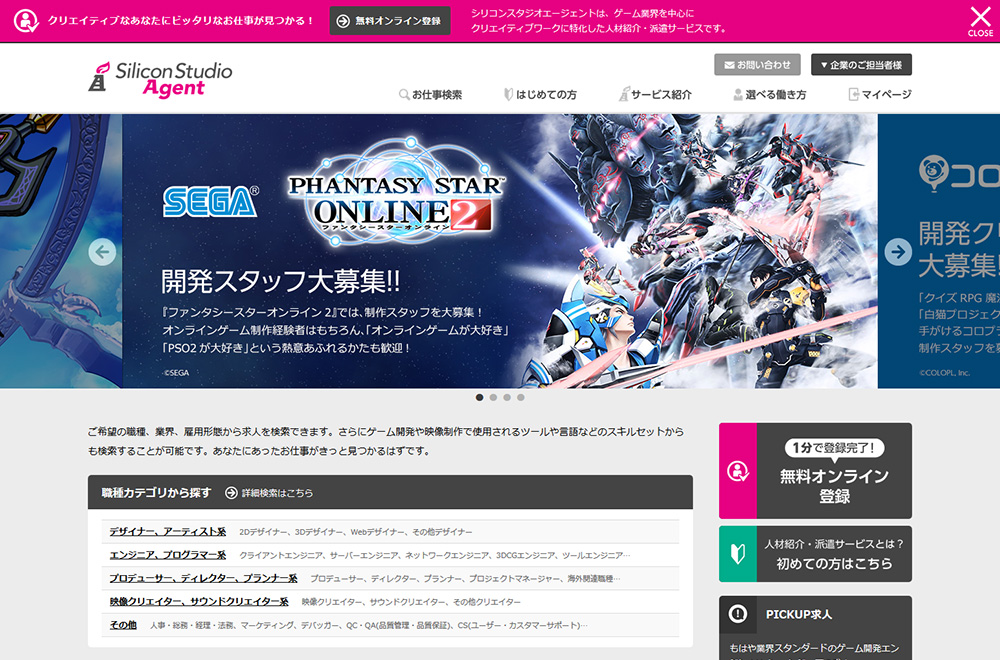Open その他 job category

click(122, 625)
